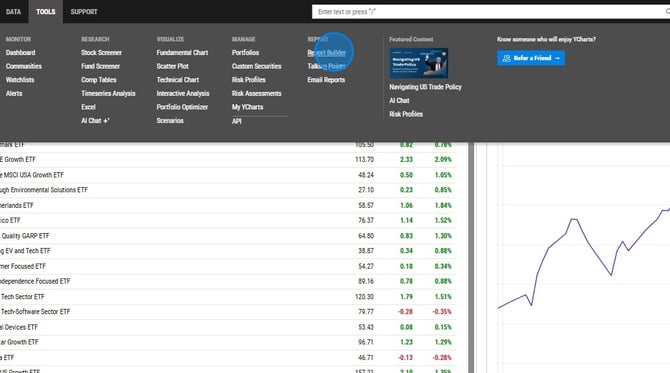Select the Independence Focused ETF row
Viewport: 670px width, 373px height.
(x=228, y=281)
